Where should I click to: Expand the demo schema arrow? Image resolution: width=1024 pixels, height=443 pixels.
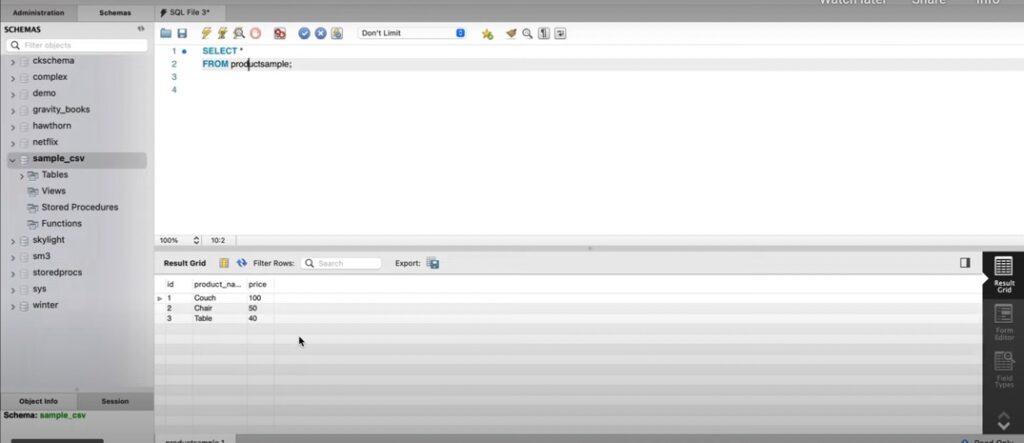tap(12, 94)
